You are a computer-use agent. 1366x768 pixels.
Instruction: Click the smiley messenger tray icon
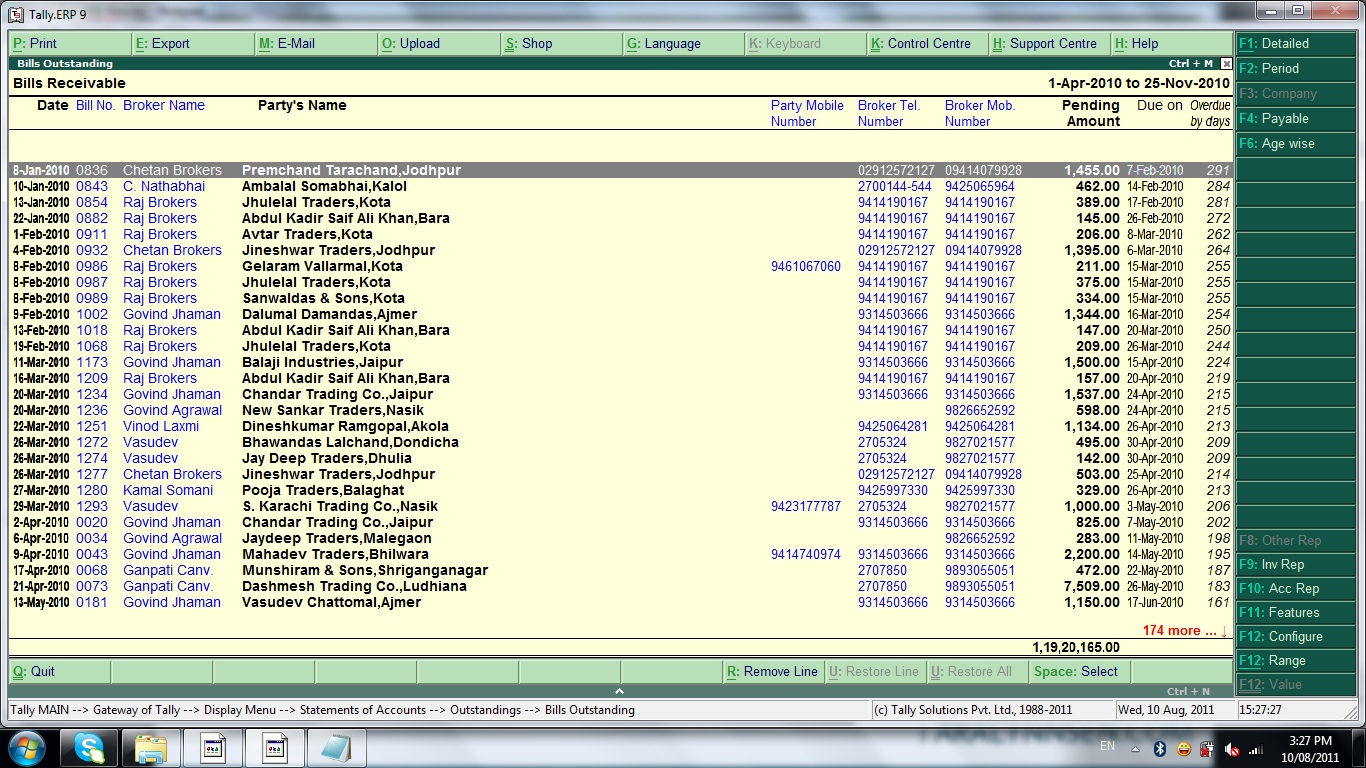point(1184,748)
